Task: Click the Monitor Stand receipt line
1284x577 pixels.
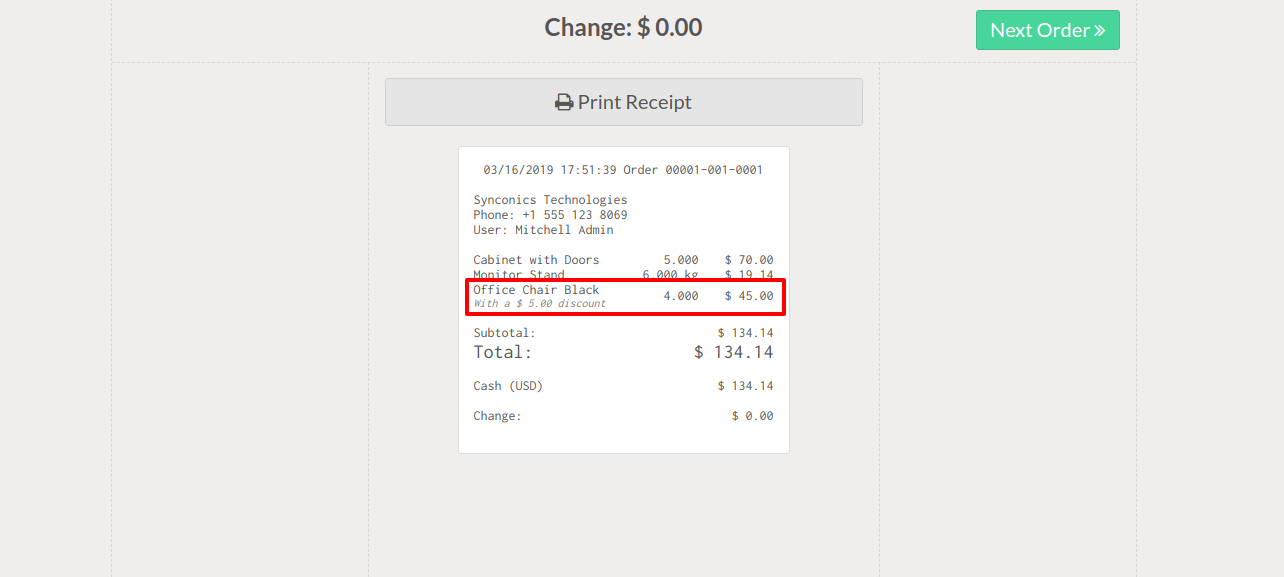Action: point(519,275)
